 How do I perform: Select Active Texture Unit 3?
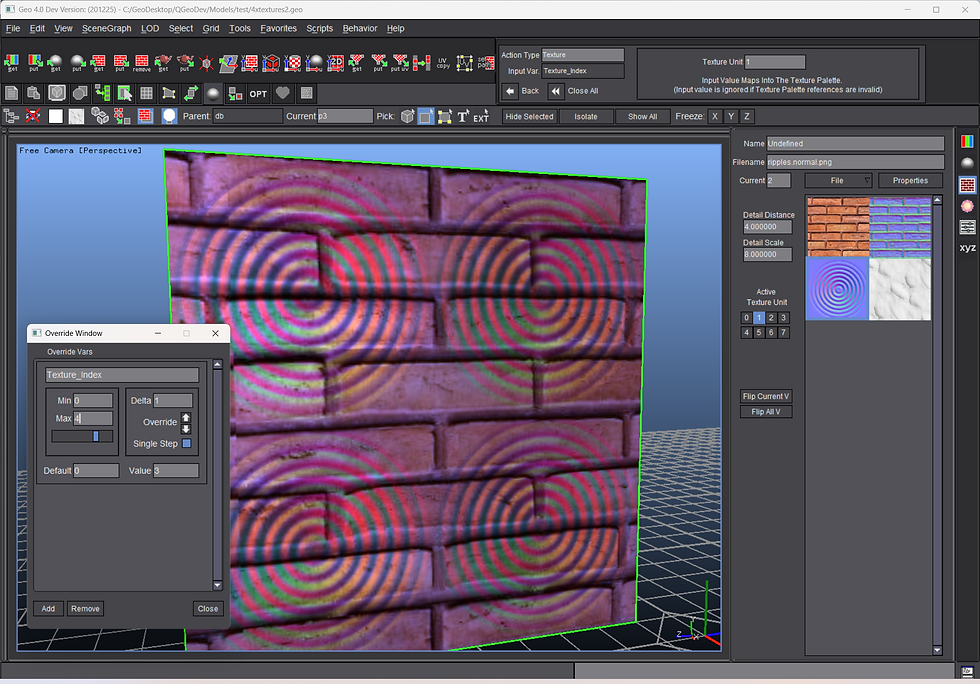pos(783,318)
